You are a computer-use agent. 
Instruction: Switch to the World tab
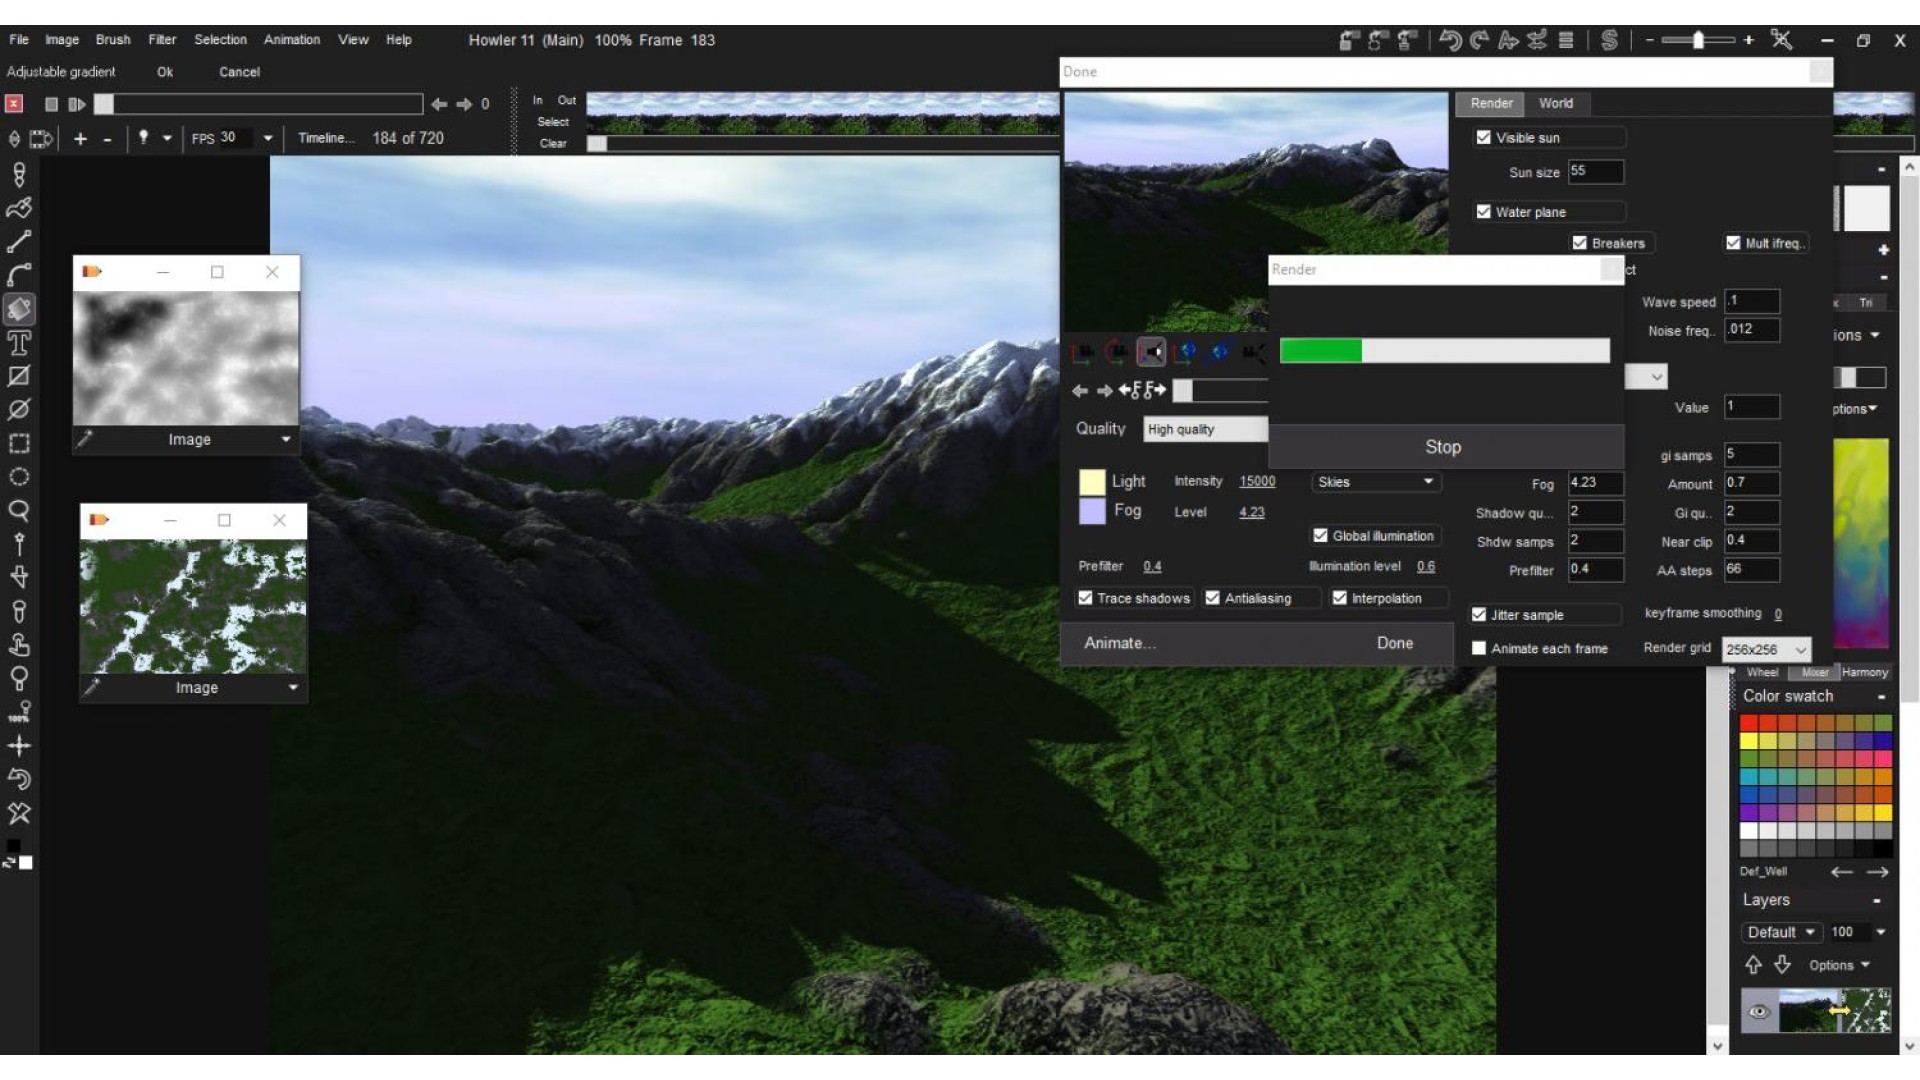coord(1555,103)
